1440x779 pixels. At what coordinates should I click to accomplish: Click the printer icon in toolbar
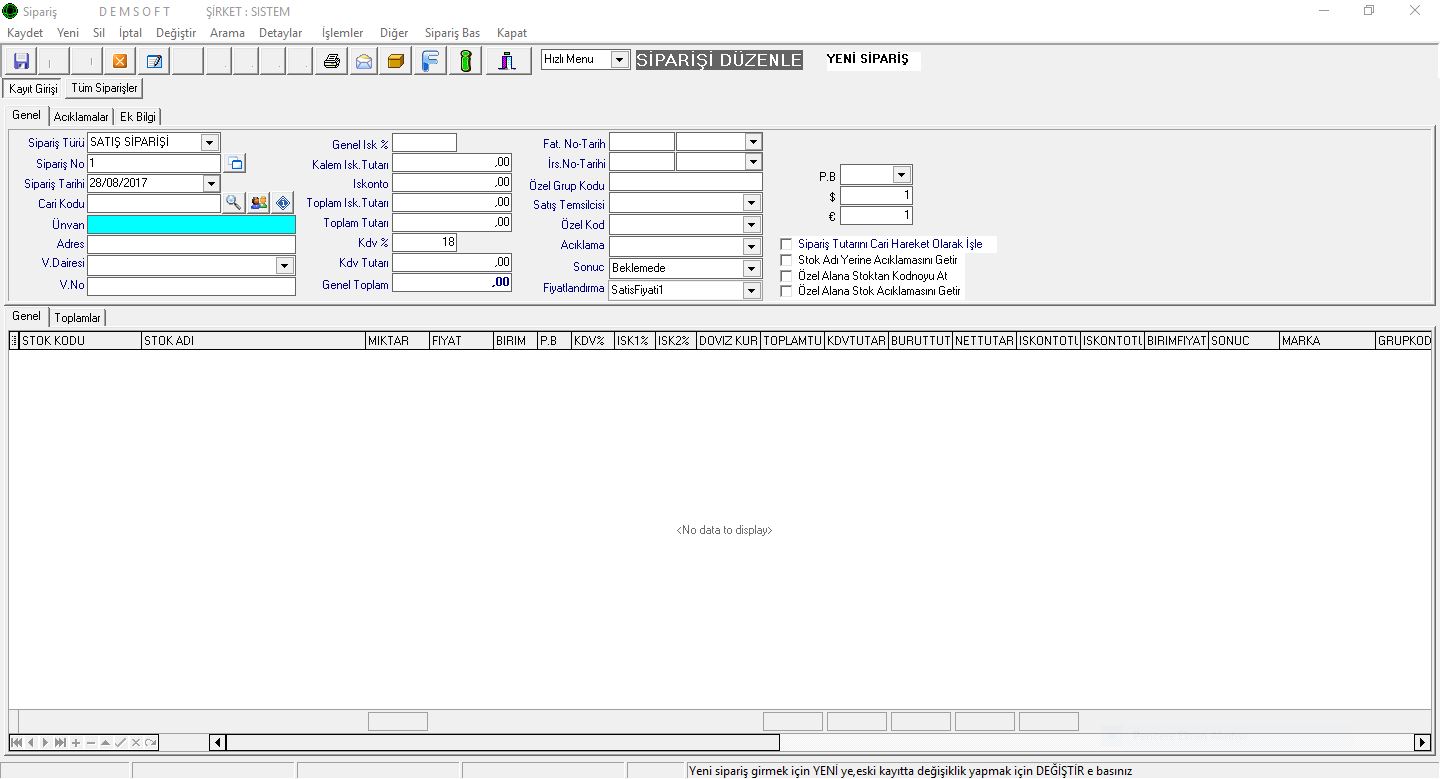[x=332, y=61]
